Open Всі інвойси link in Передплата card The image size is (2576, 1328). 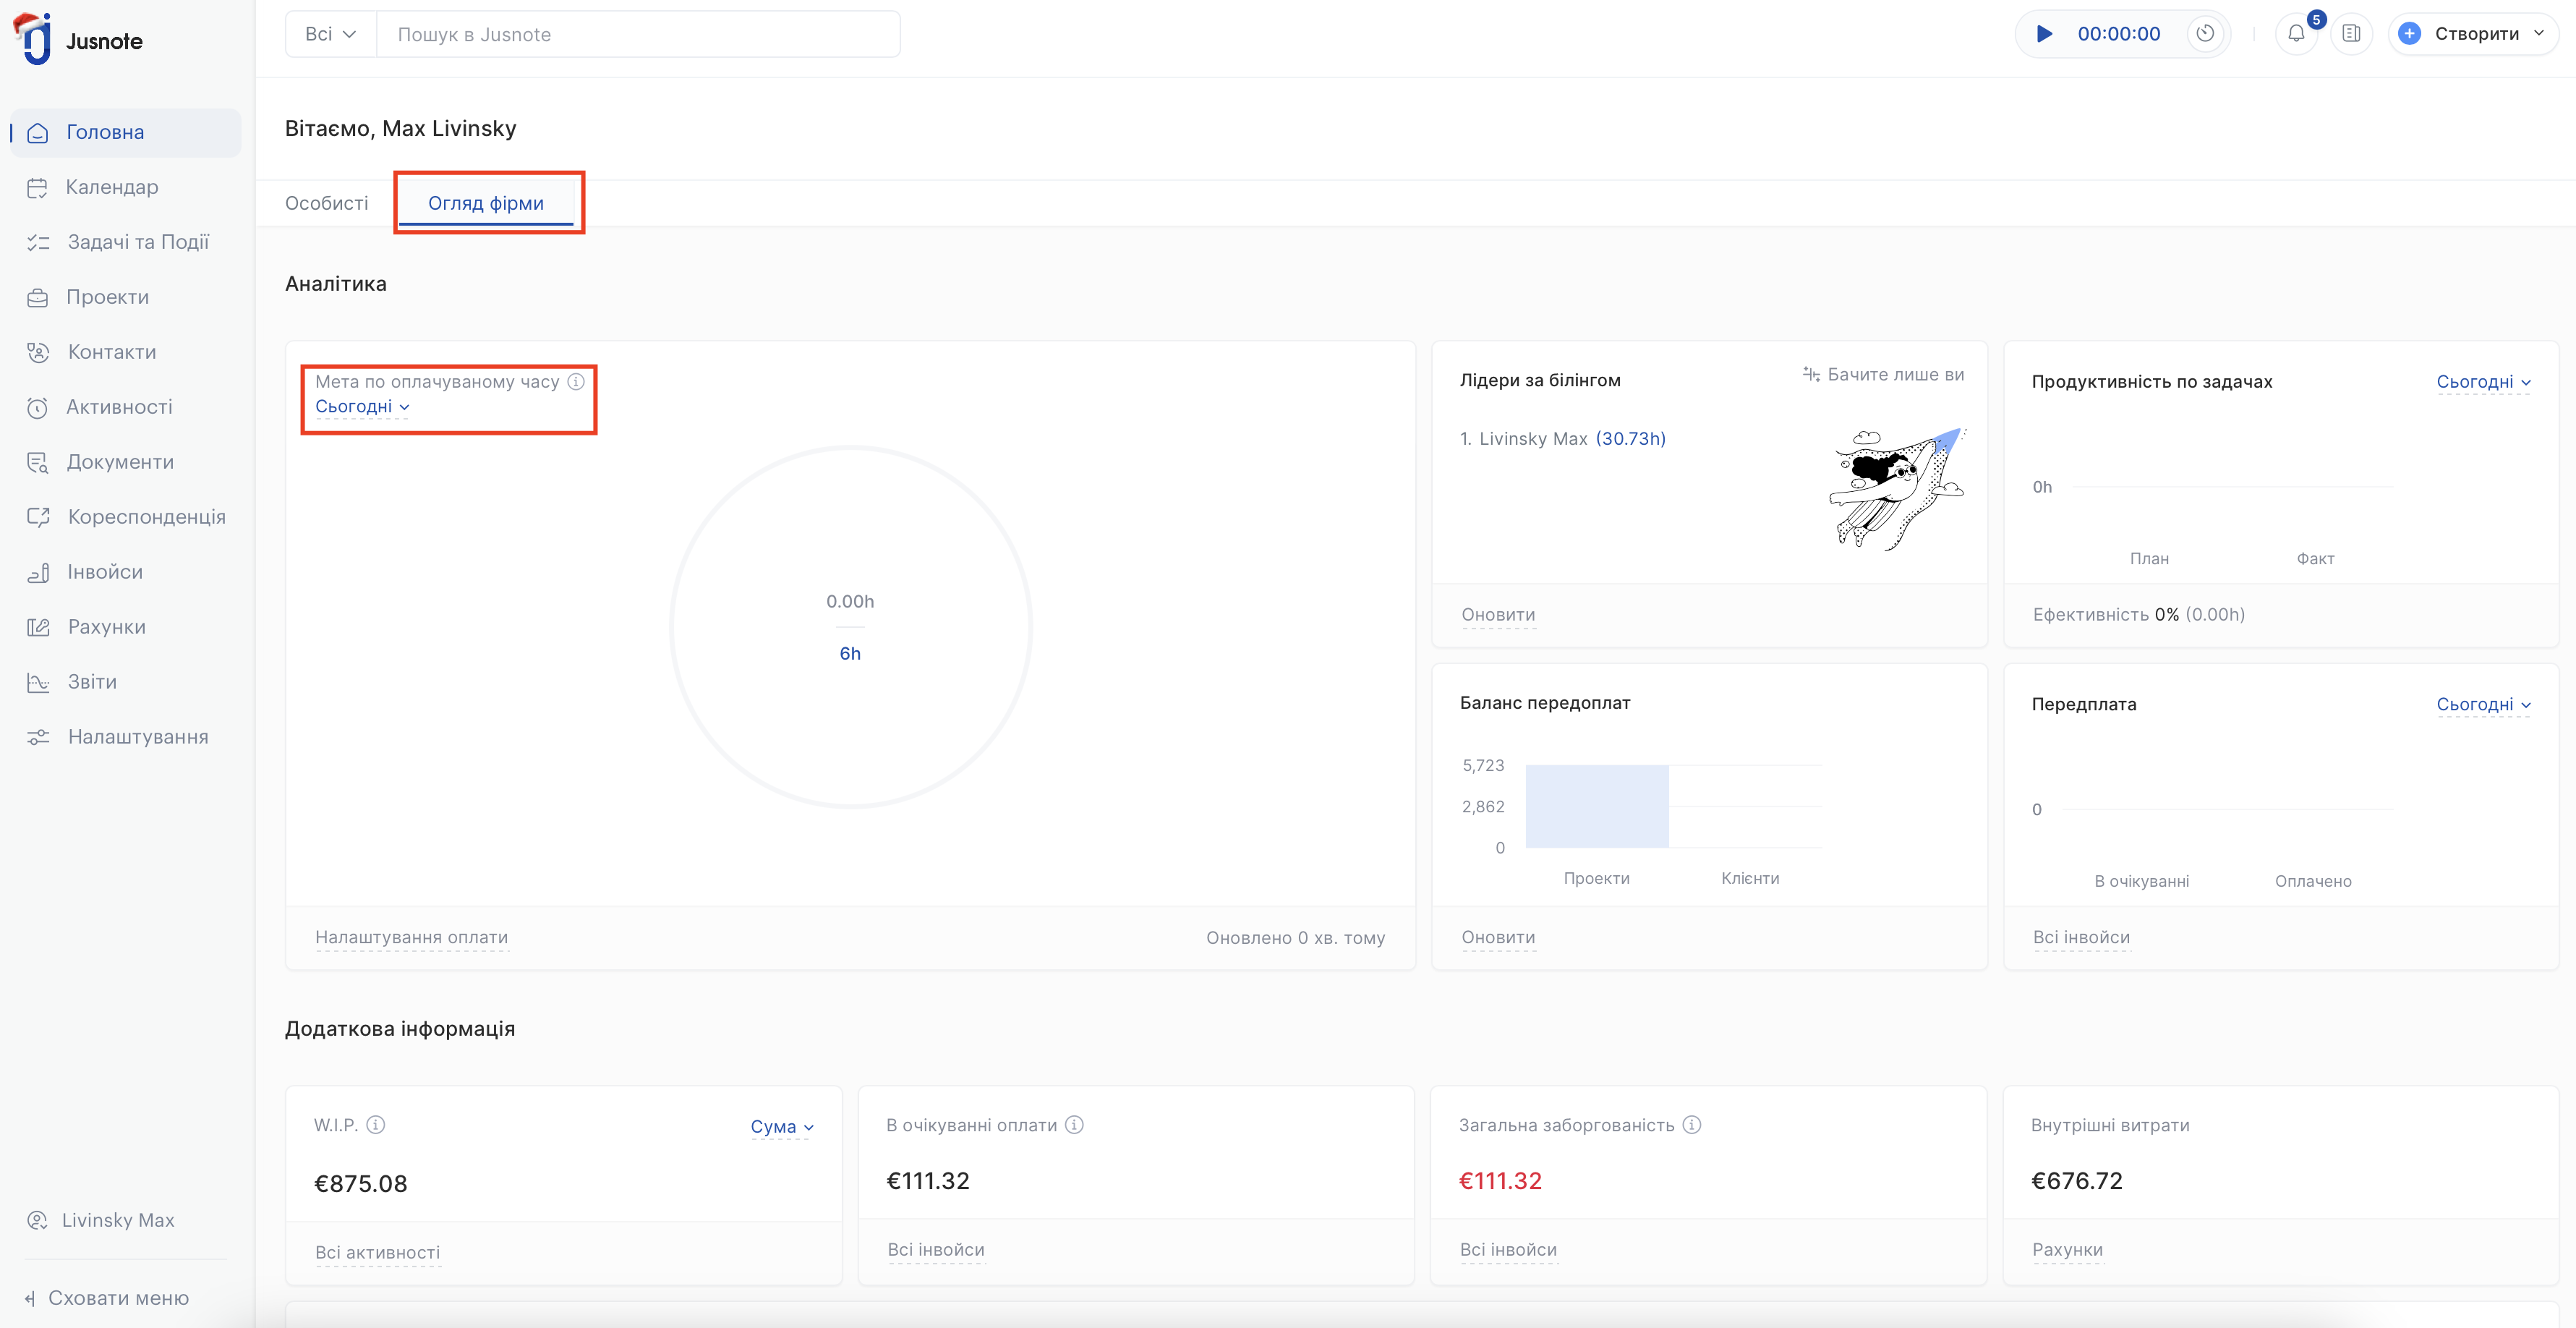[2082, 937]
